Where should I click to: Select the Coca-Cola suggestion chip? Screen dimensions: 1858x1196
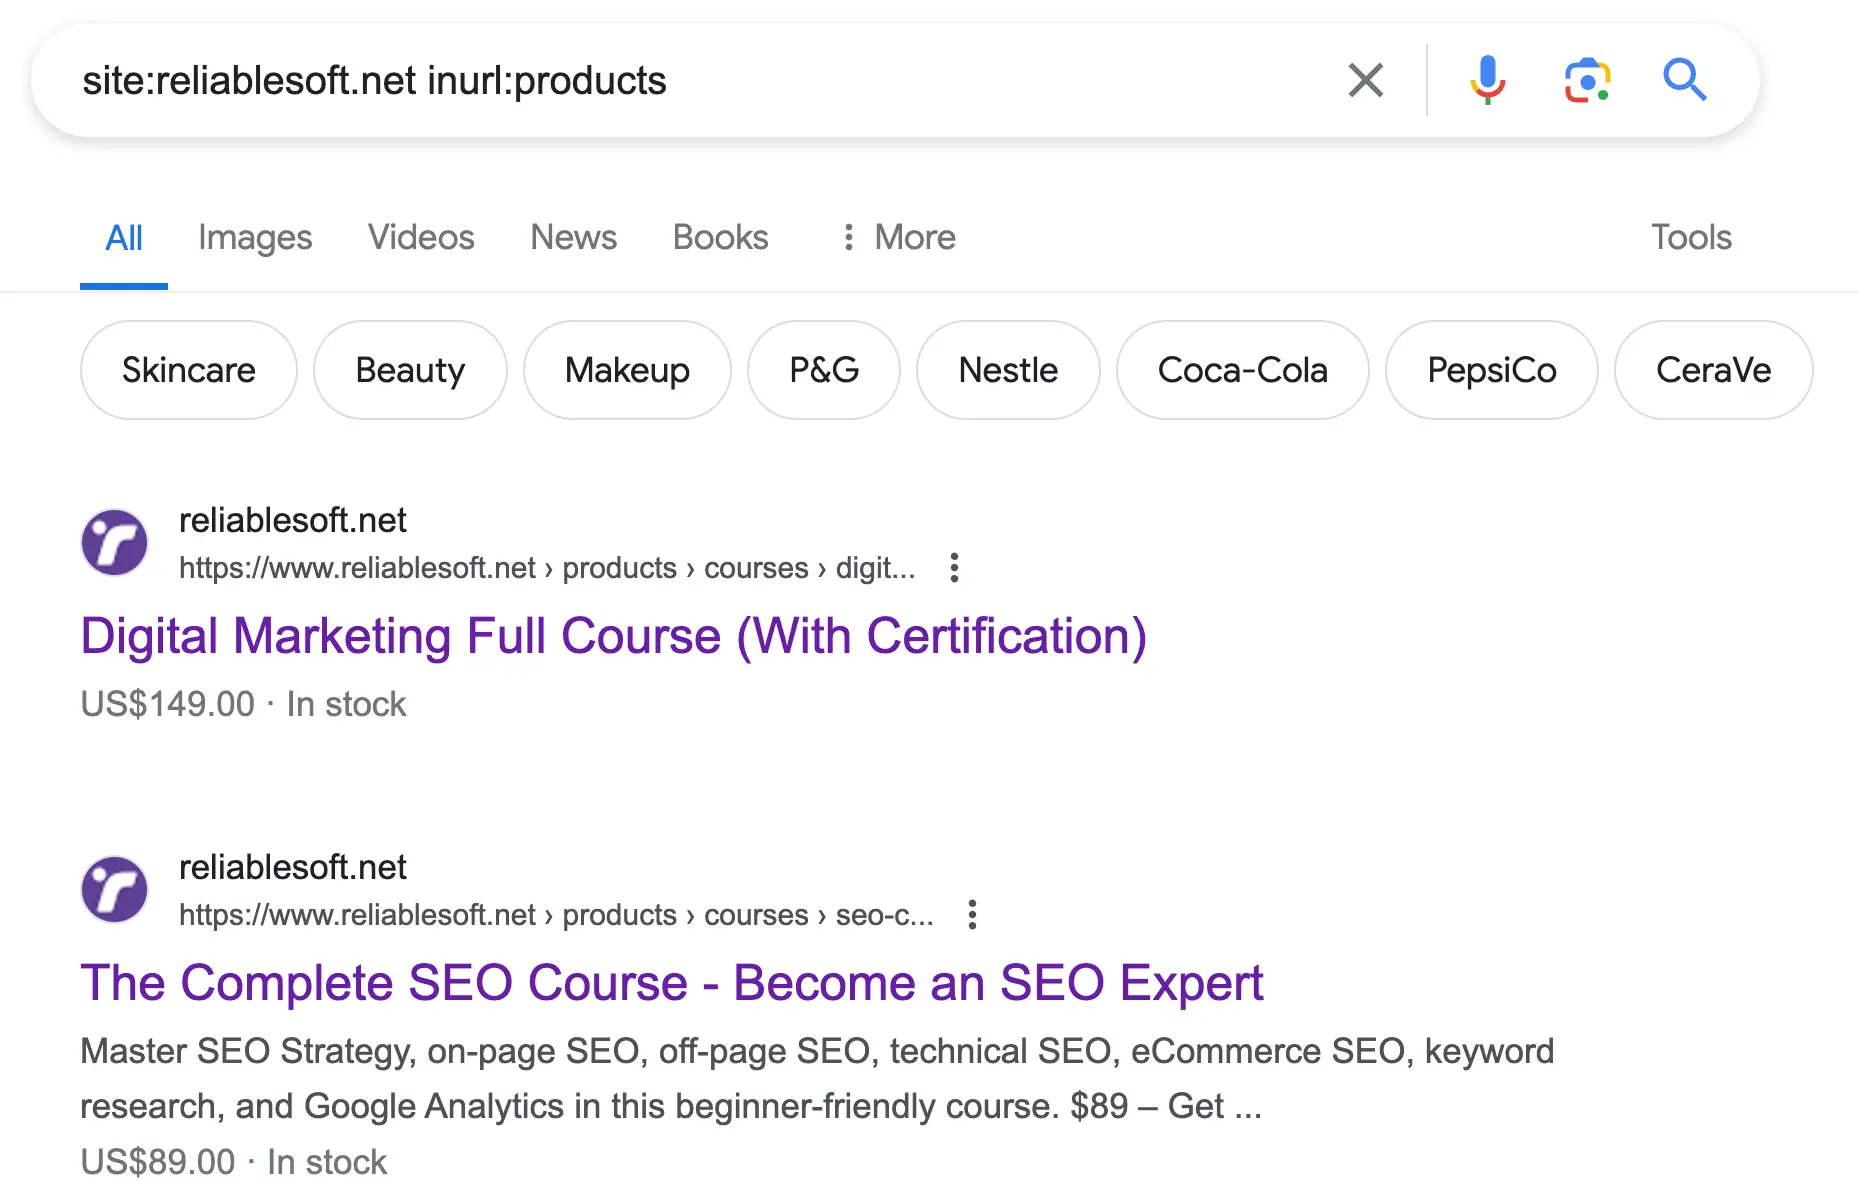(x=1242, y=370)
